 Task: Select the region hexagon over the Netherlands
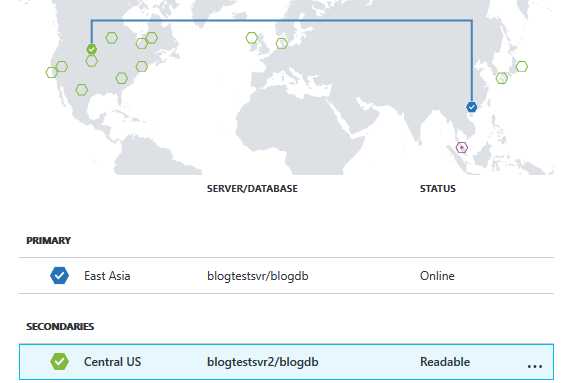(282, 44)
